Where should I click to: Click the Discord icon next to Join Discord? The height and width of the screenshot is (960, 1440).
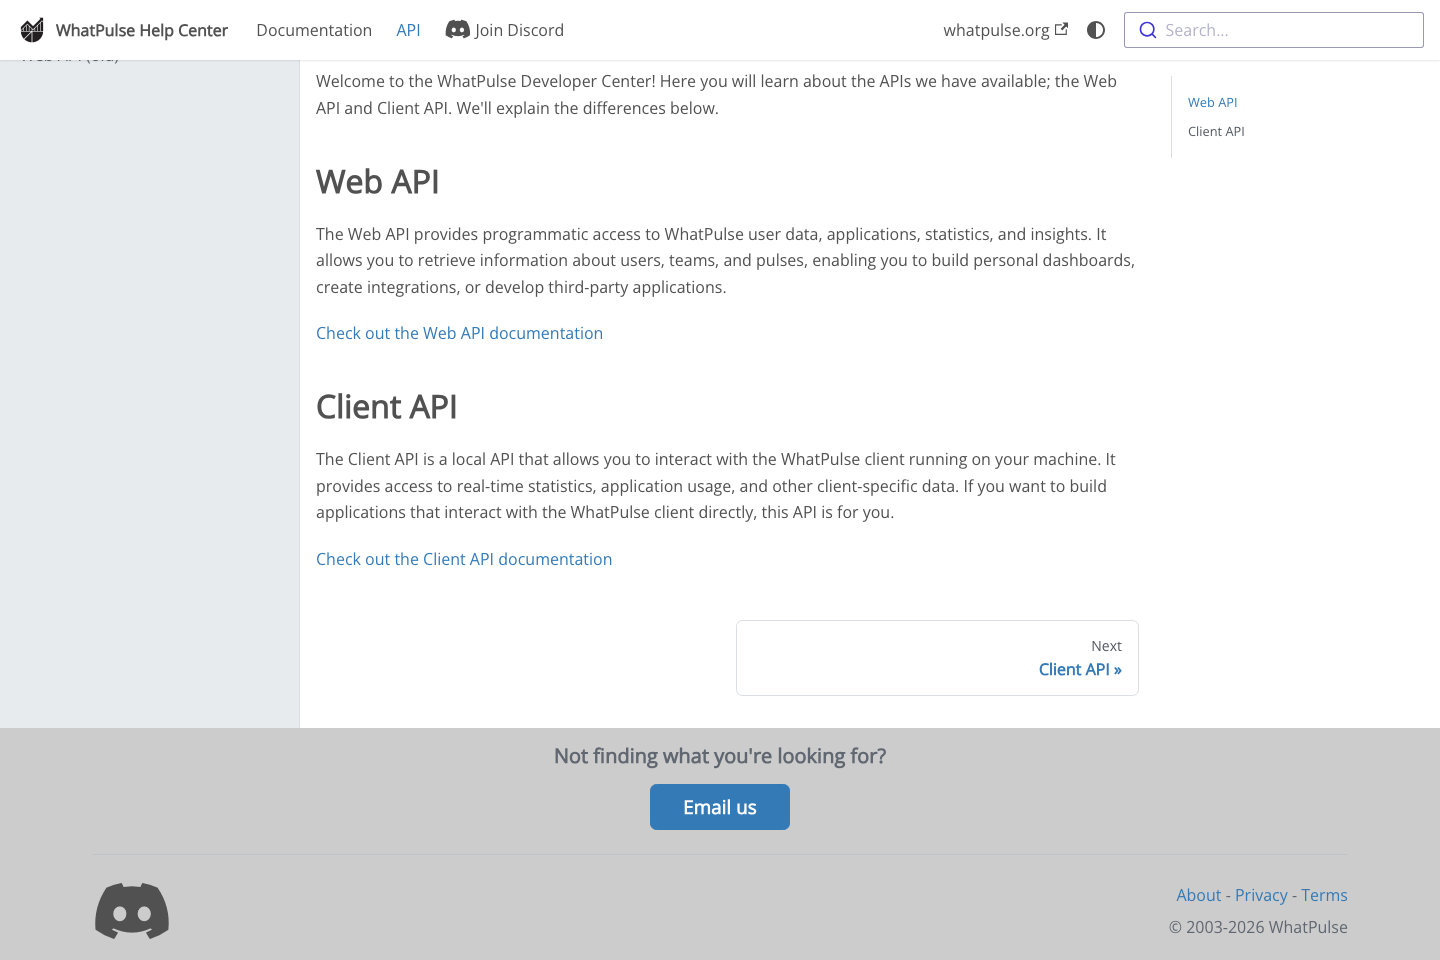coord(458,30)
